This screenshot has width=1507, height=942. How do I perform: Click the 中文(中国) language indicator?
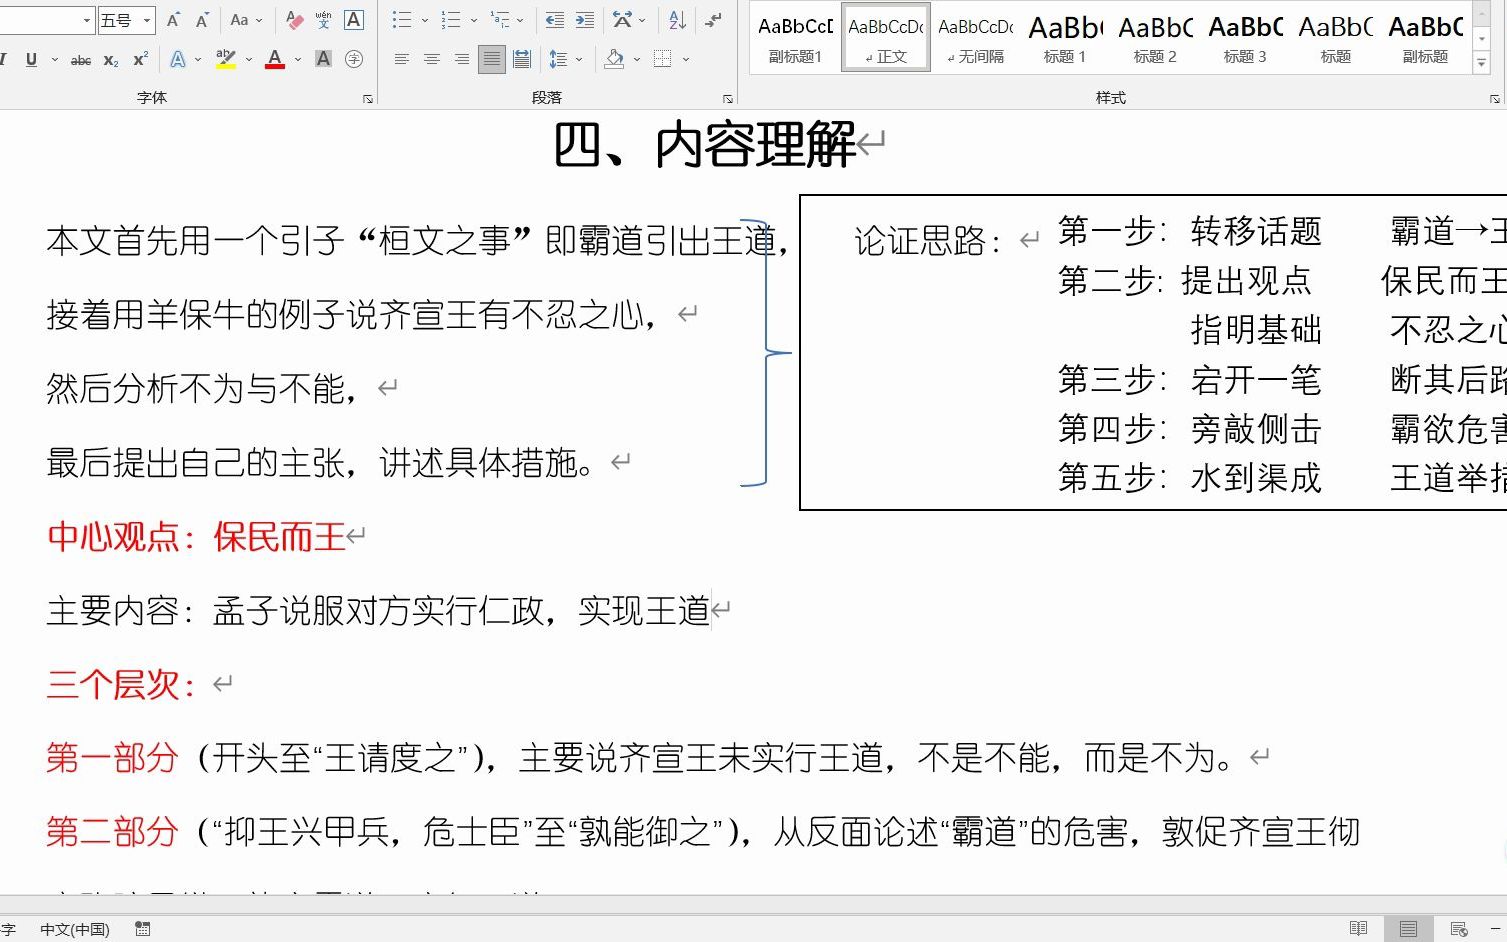tap(75, 929)
